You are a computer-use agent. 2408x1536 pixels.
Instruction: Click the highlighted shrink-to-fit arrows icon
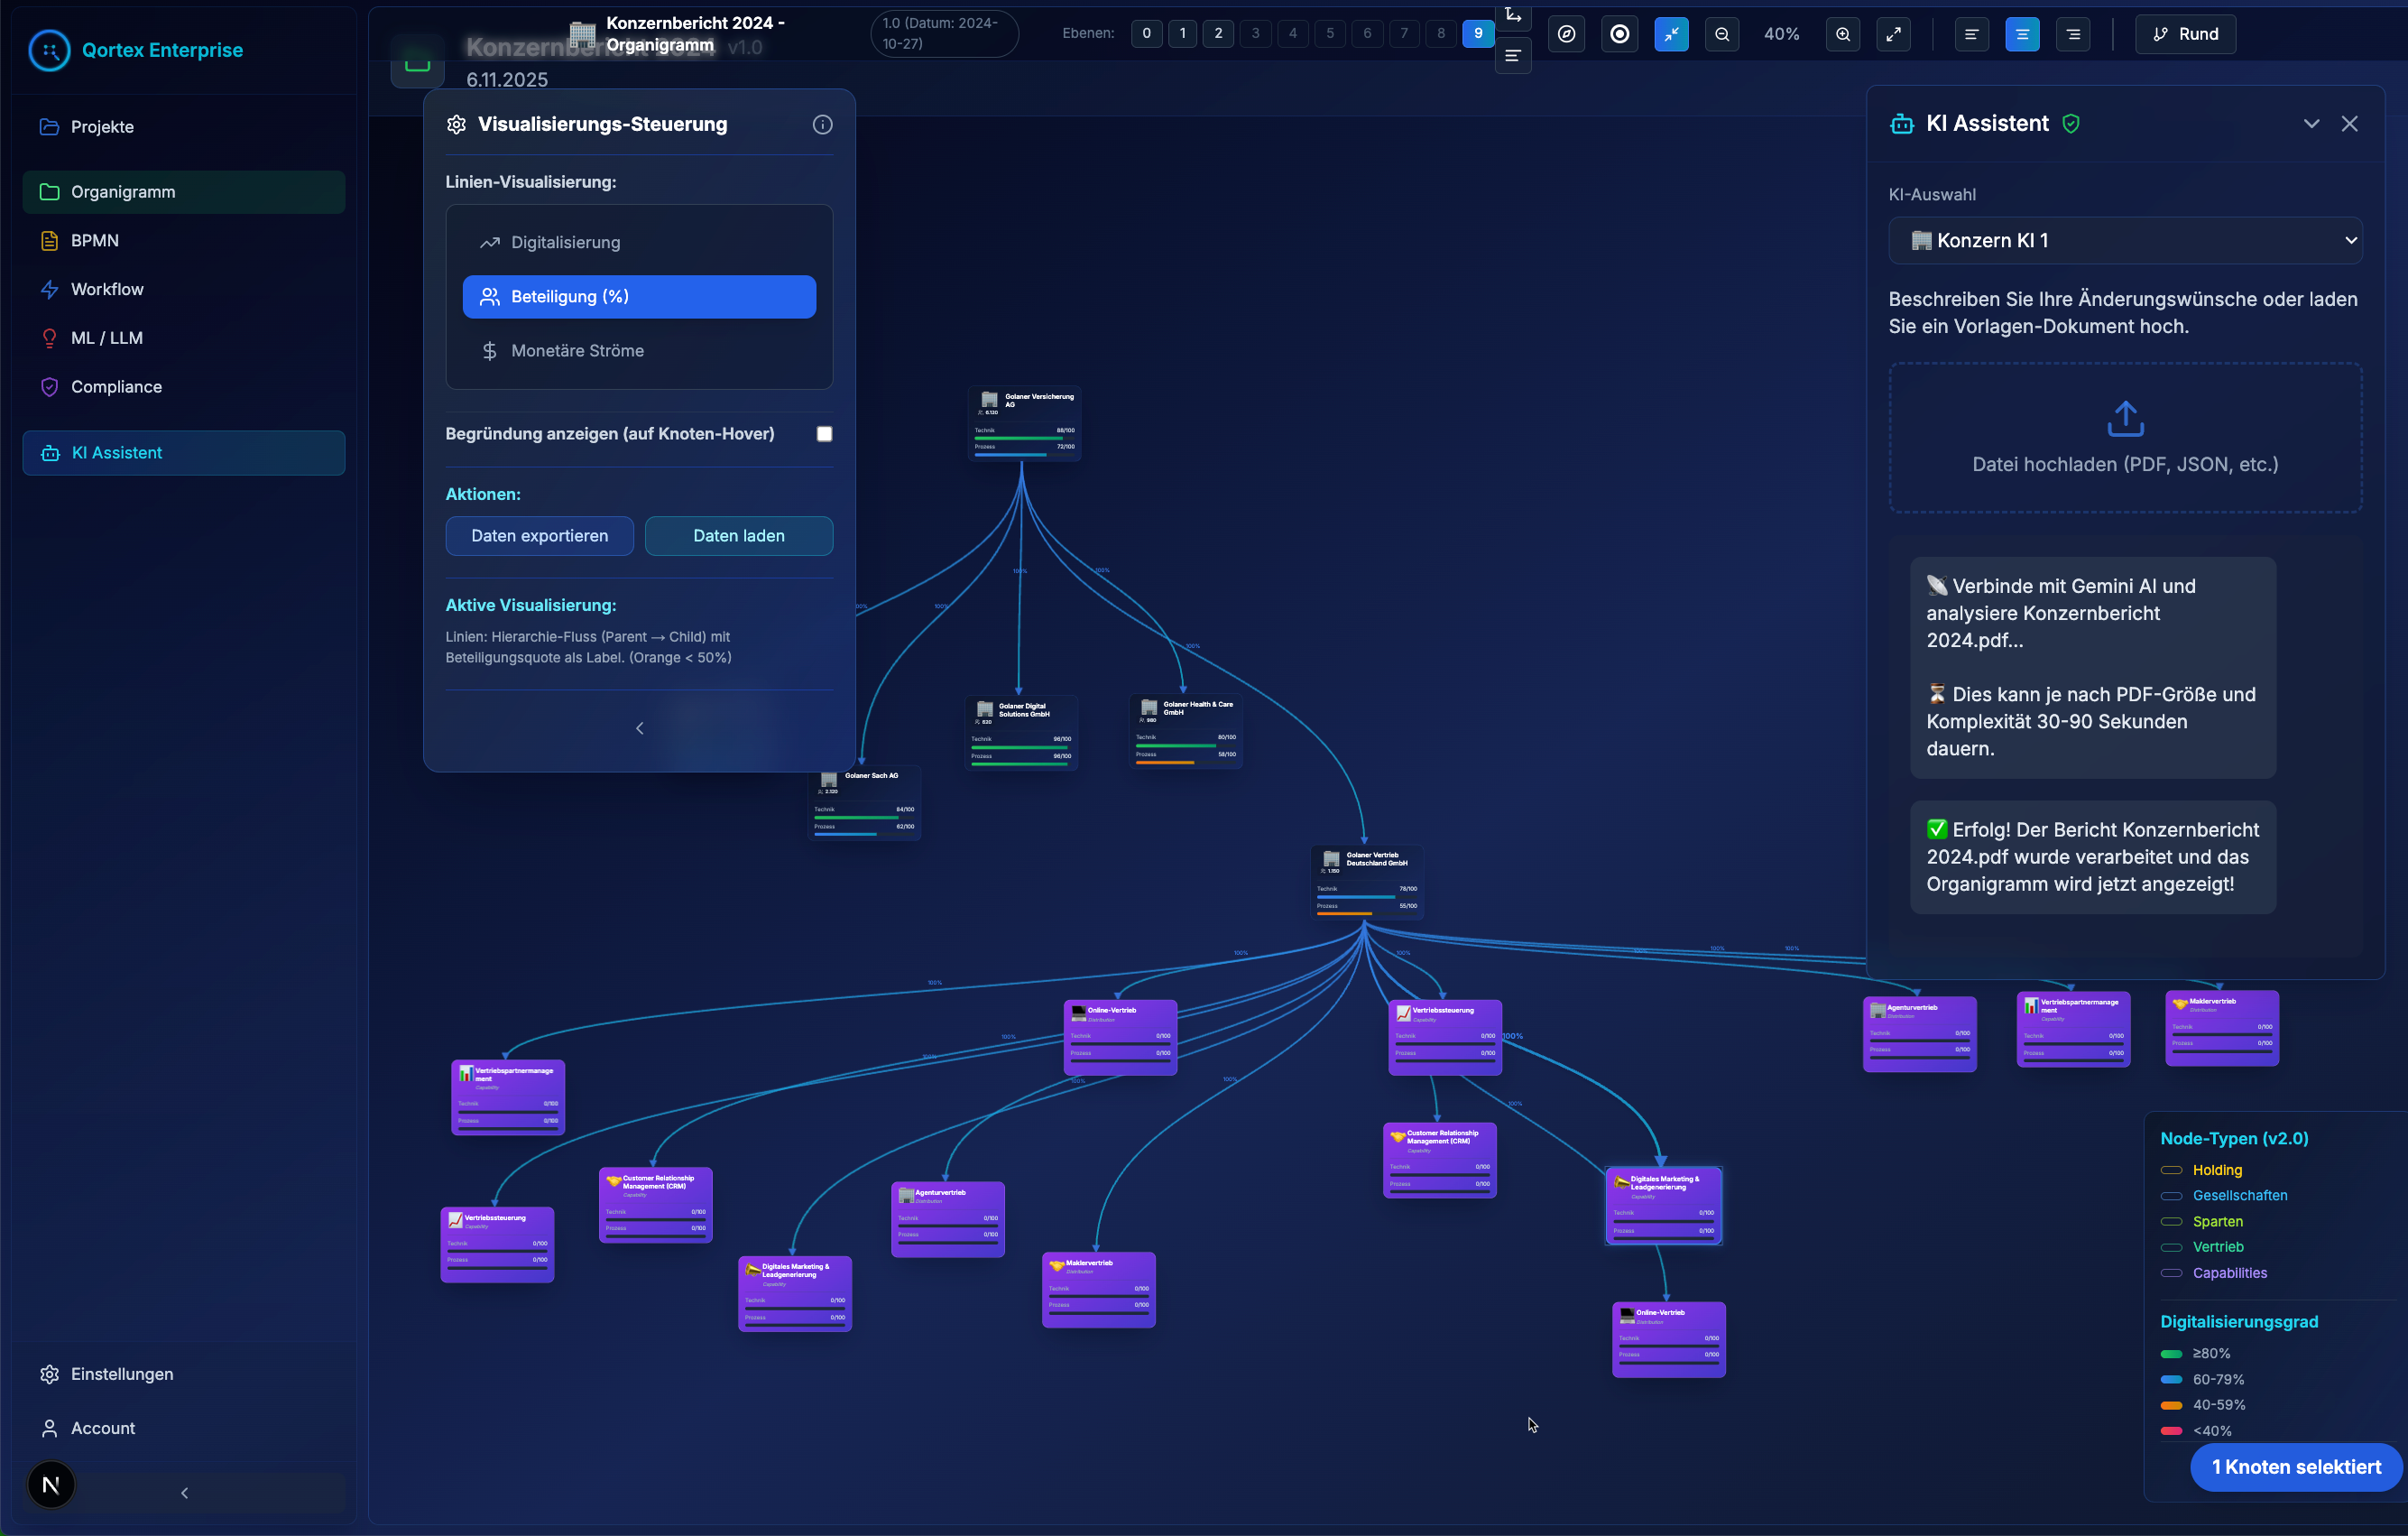[1671, 34]
